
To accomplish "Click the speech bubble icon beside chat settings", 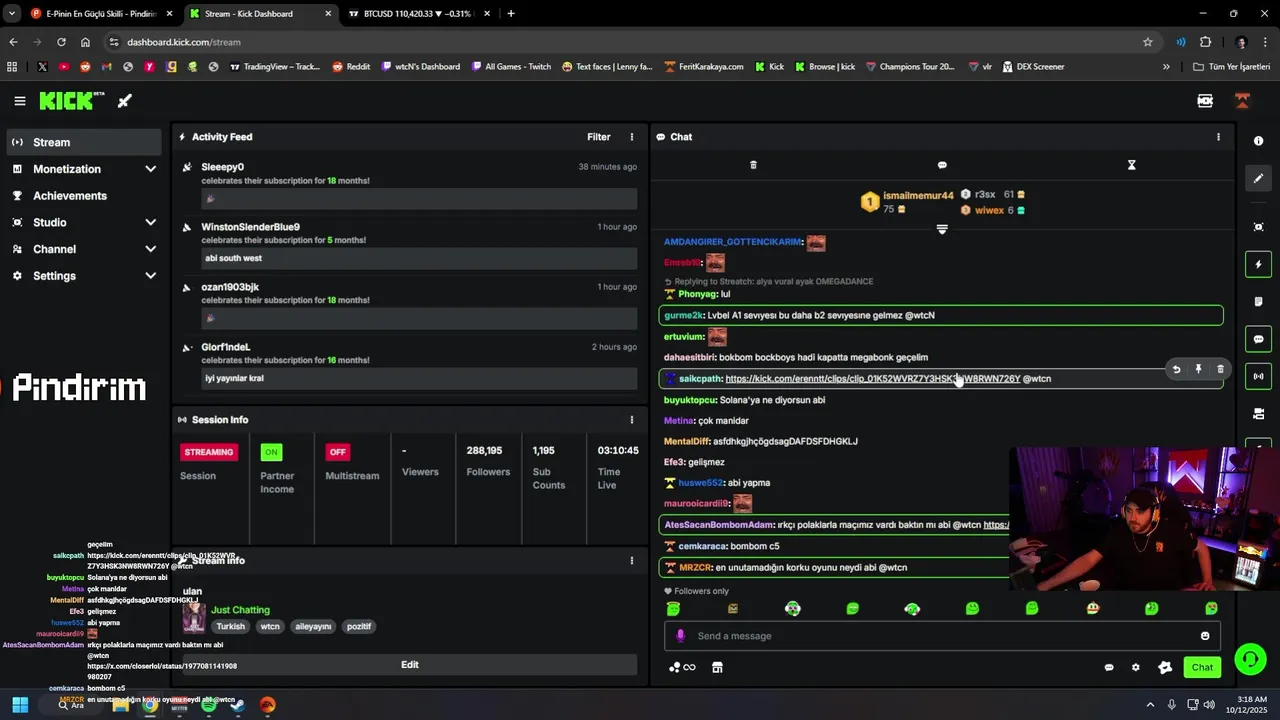I will (1109, 668).
